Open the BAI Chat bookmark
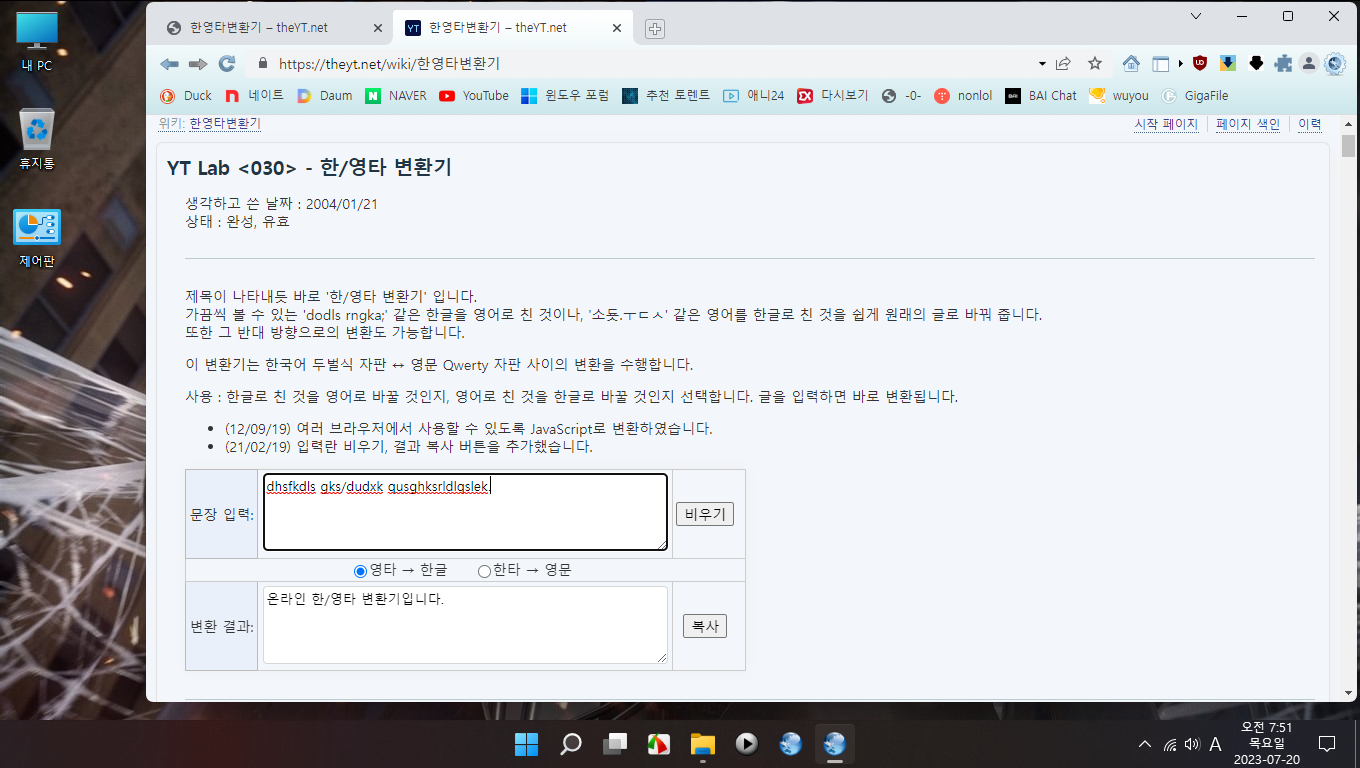This screenshot has width=1360, height=768. point(1041,96)
